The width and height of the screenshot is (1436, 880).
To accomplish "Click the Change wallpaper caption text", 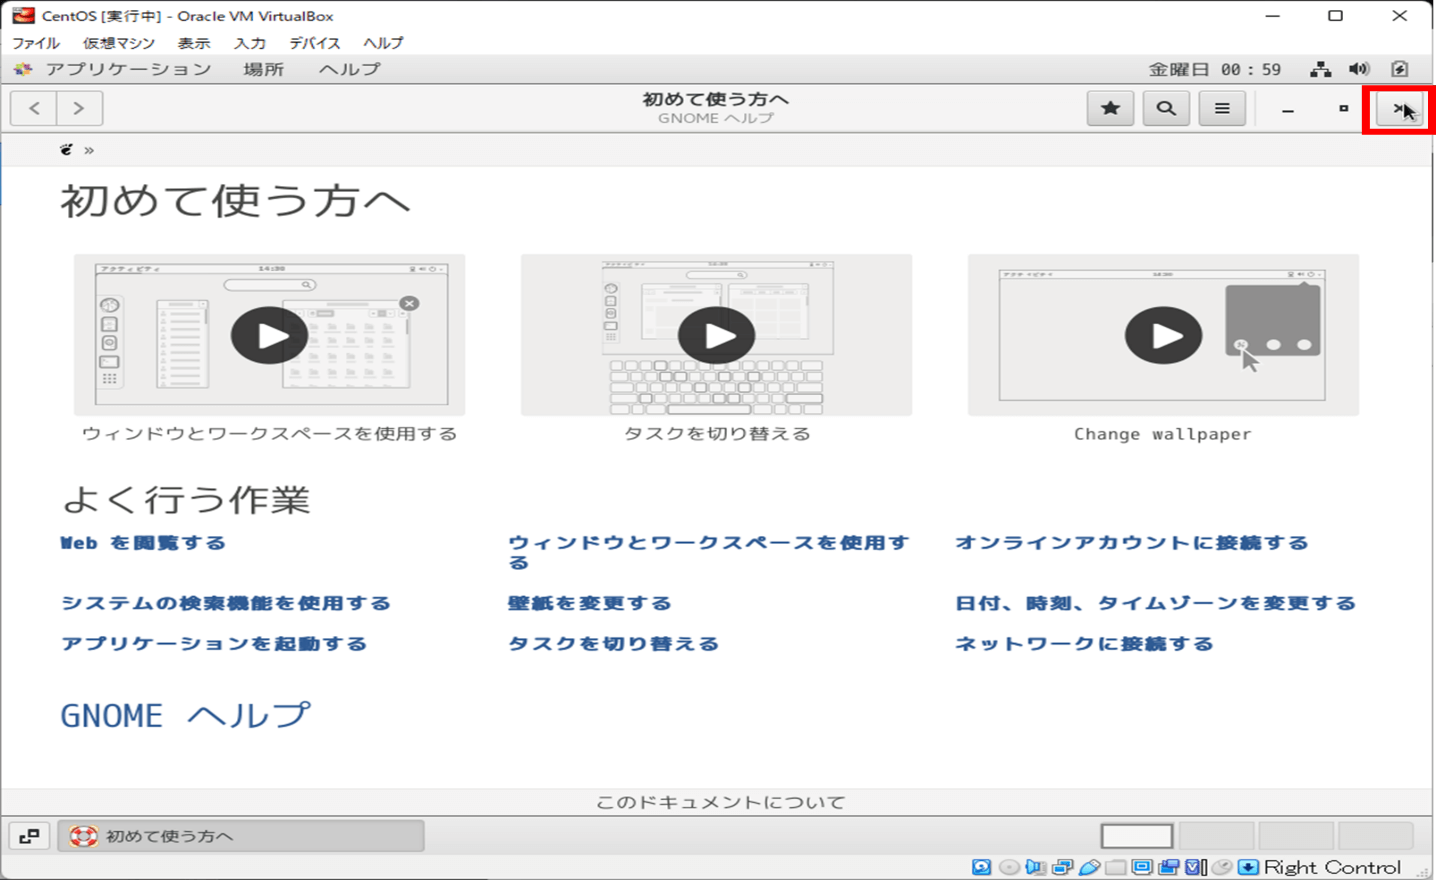I will tap(1163, 434).
